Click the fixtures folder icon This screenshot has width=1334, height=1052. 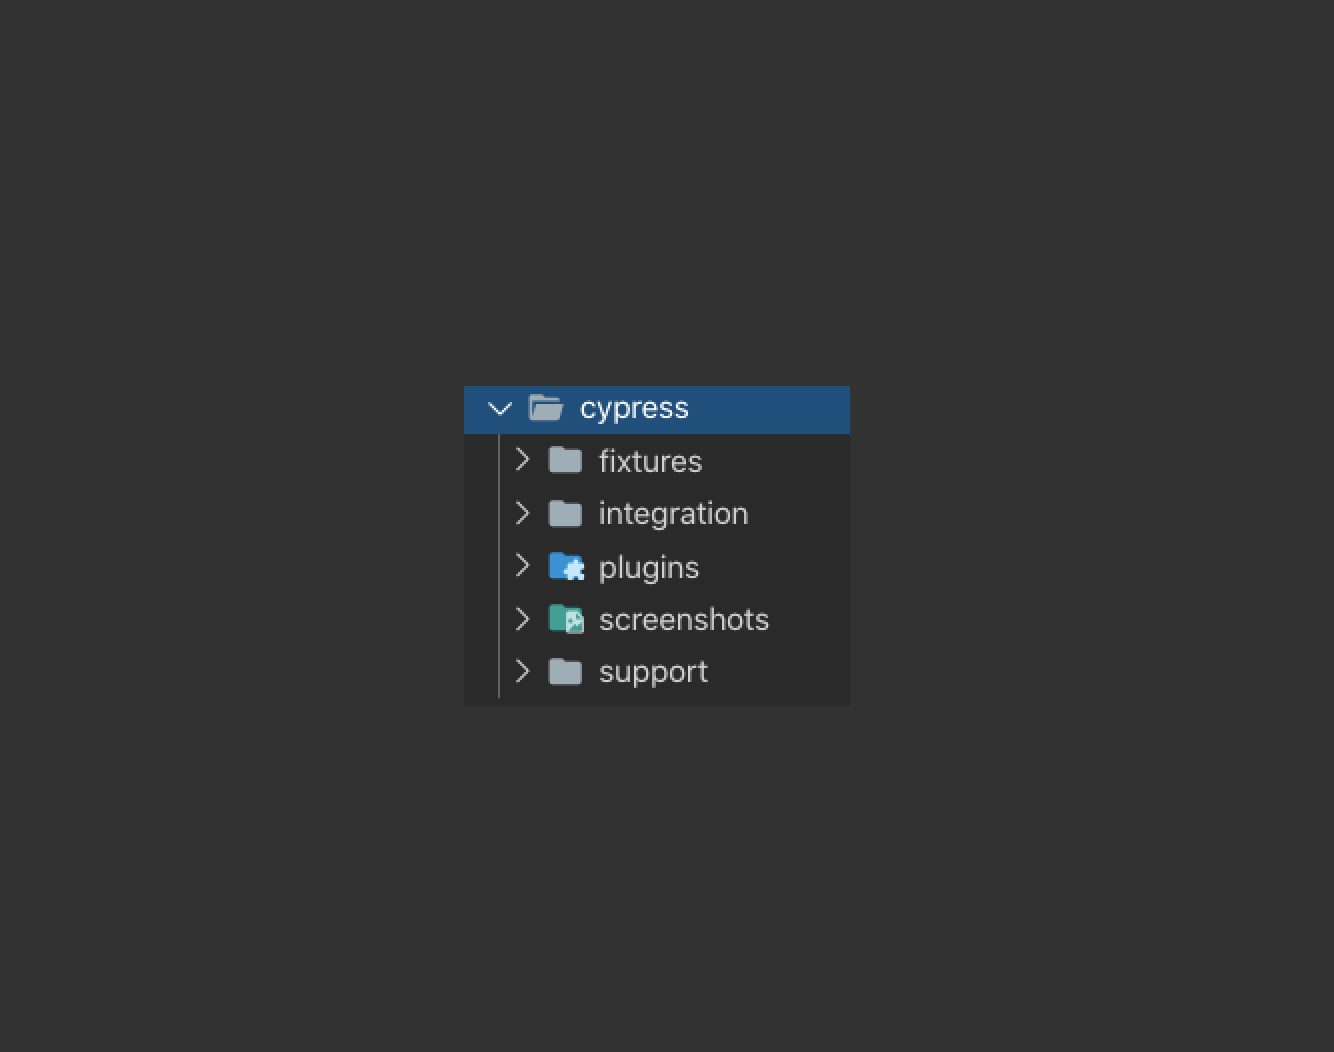[x=565, y=461]
